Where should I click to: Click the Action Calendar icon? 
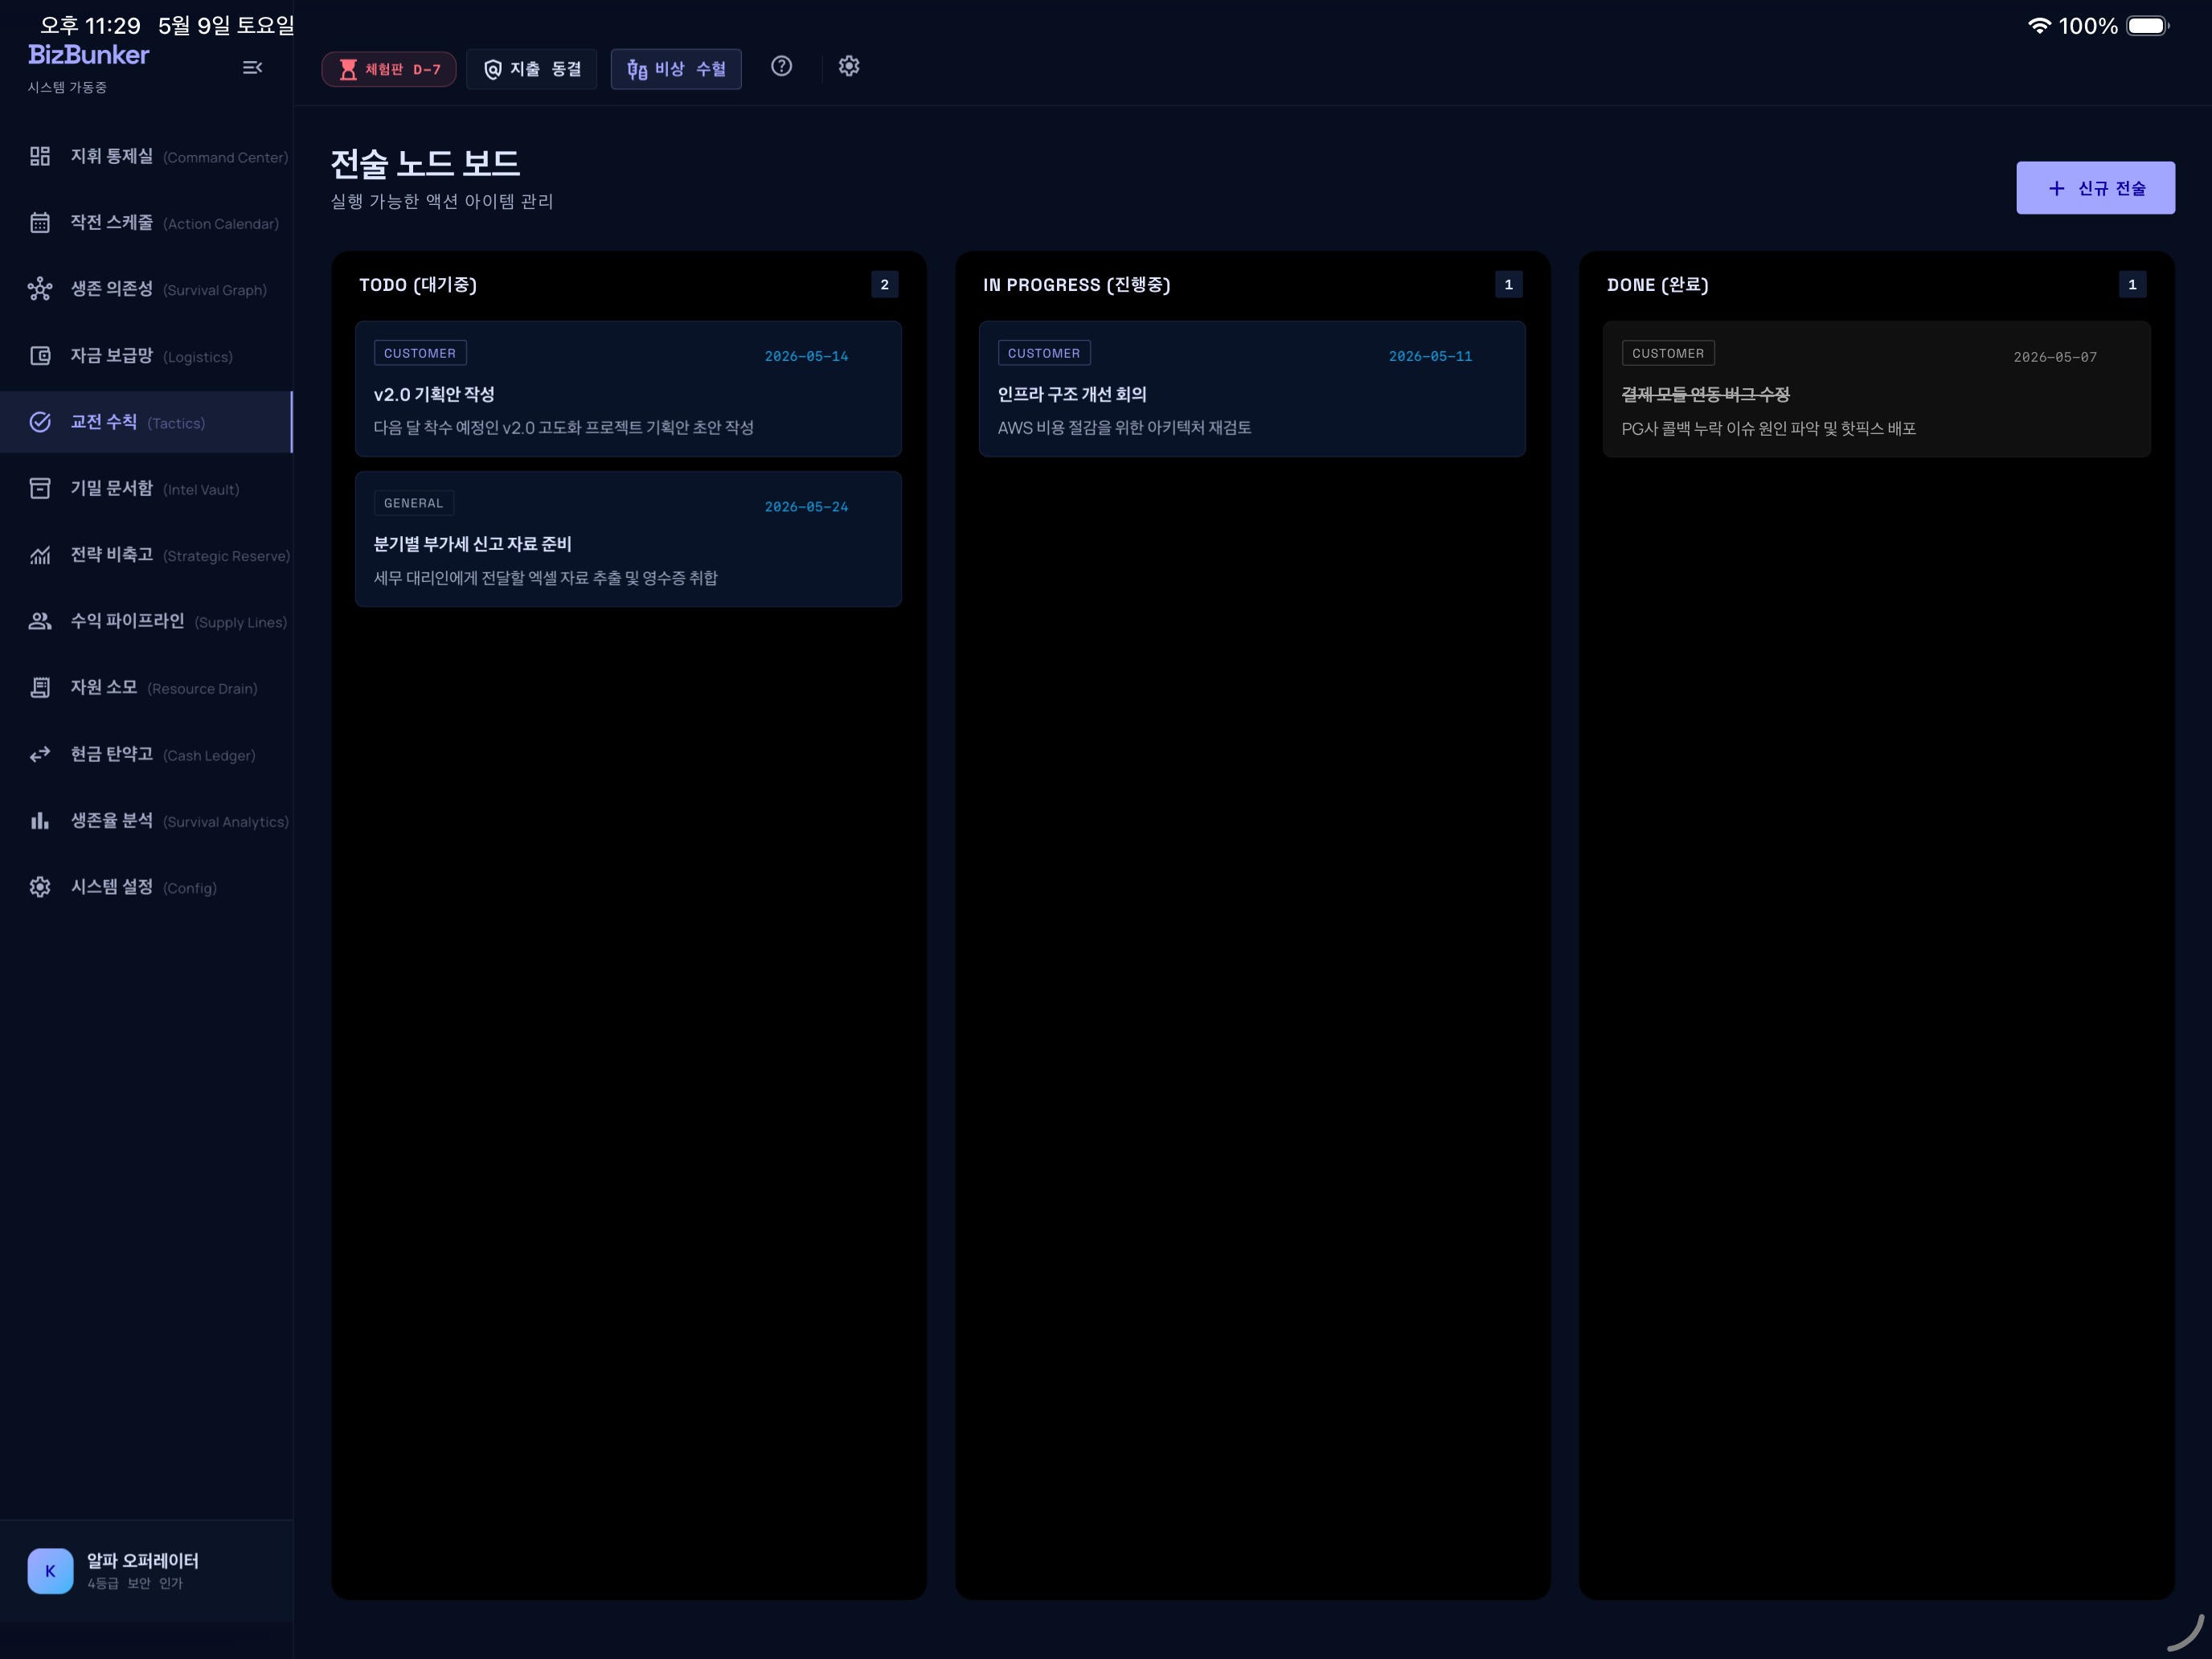point(40,222)
